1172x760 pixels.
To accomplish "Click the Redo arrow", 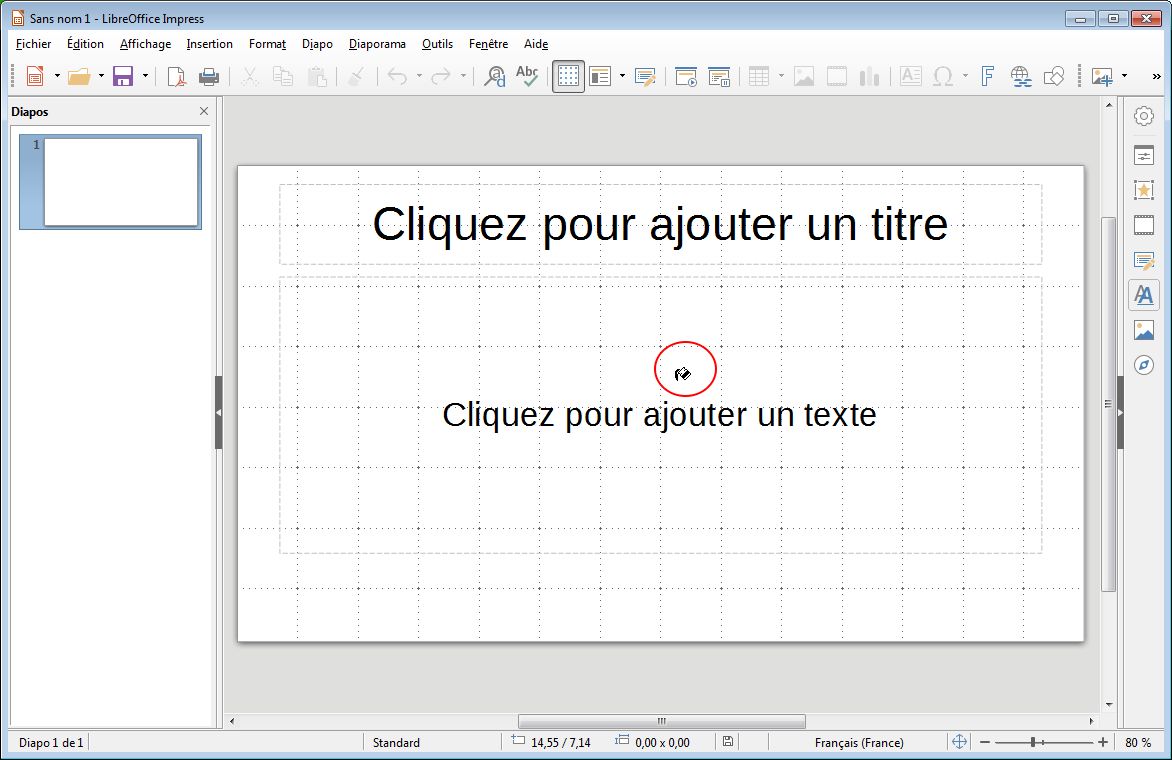I will [x=441, y=76].
